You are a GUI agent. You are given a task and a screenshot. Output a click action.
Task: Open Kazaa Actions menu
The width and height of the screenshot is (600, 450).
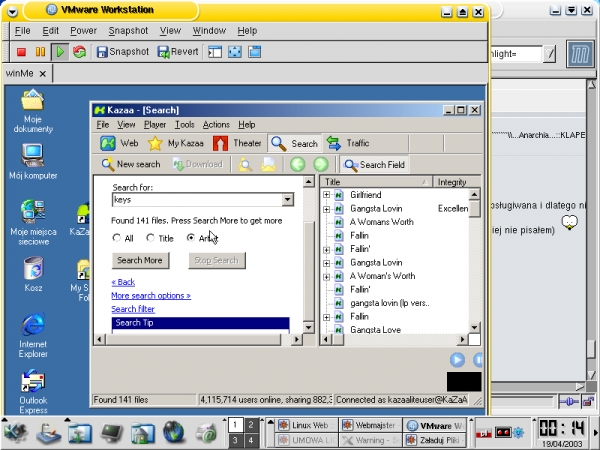tap(216, 125)
